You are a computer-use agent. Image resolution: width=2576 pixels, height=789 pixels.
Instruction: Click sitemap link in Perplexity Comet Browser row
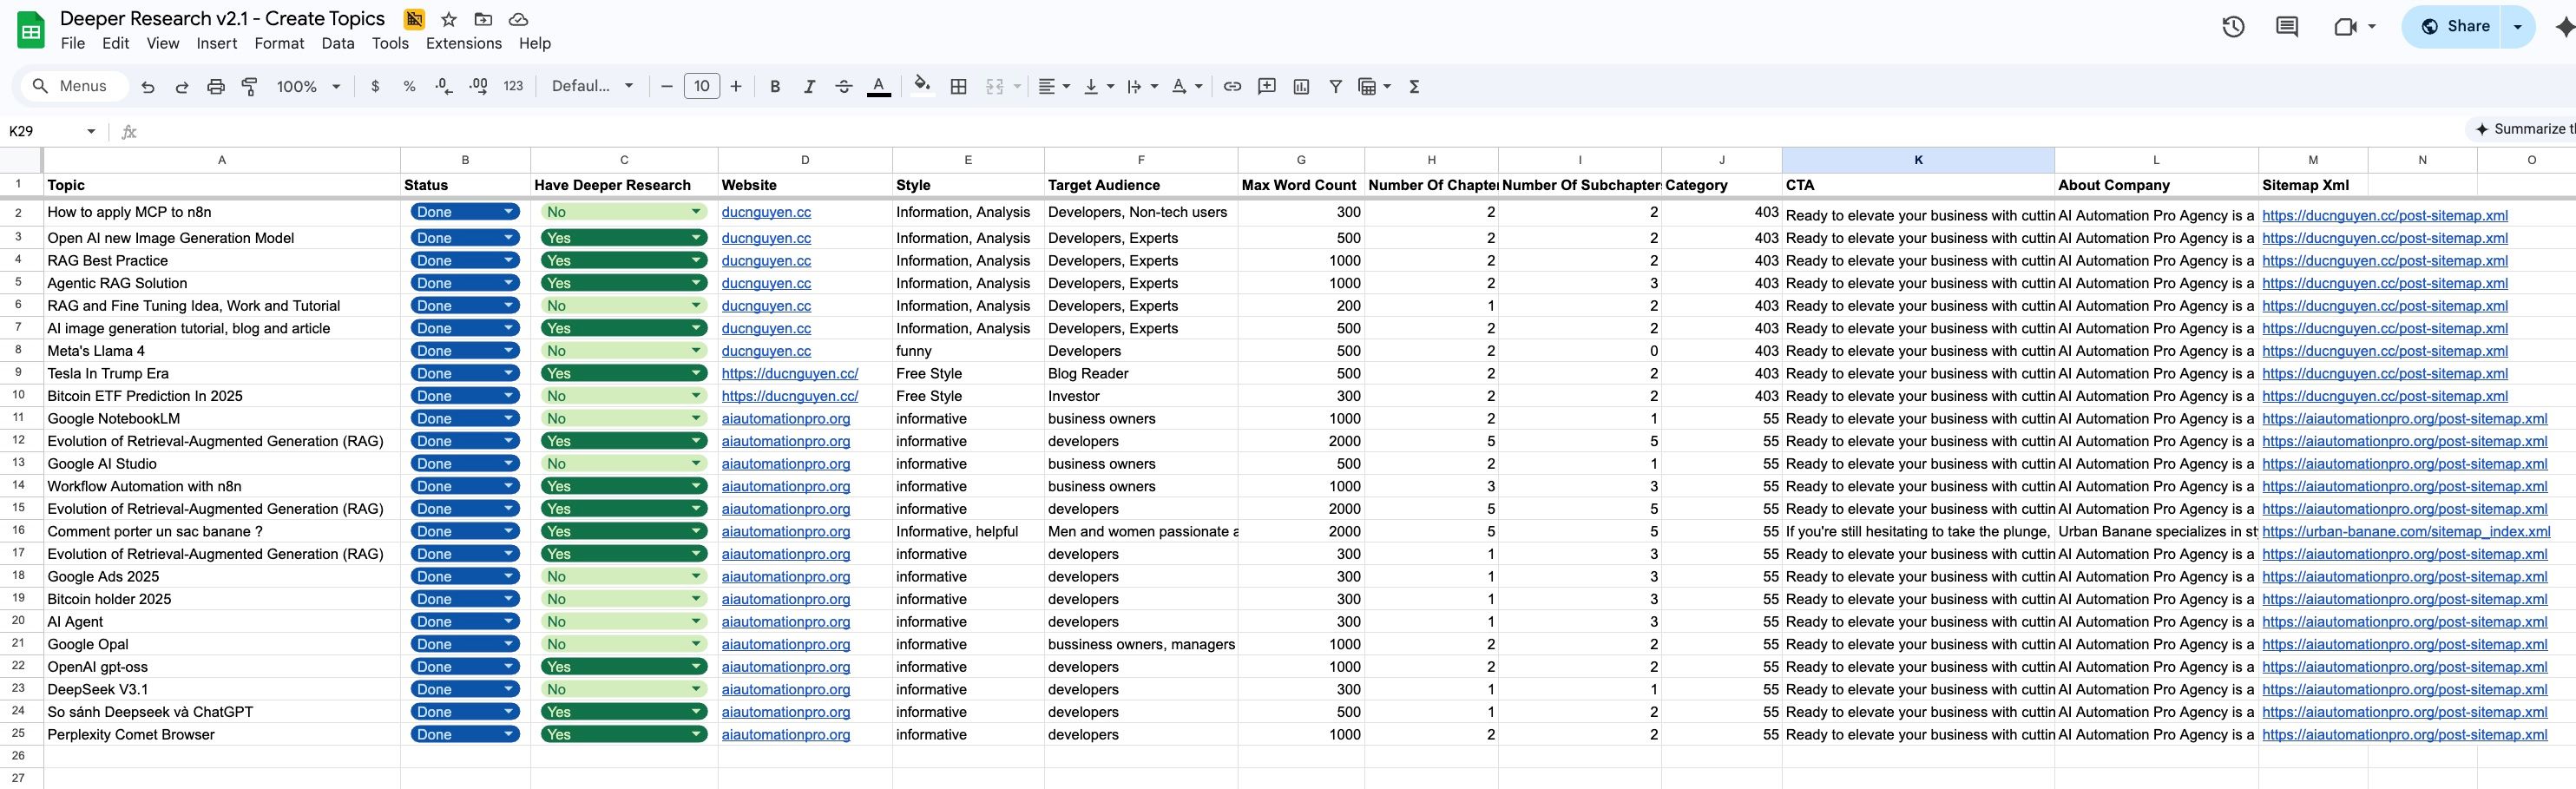[2405, 735]
